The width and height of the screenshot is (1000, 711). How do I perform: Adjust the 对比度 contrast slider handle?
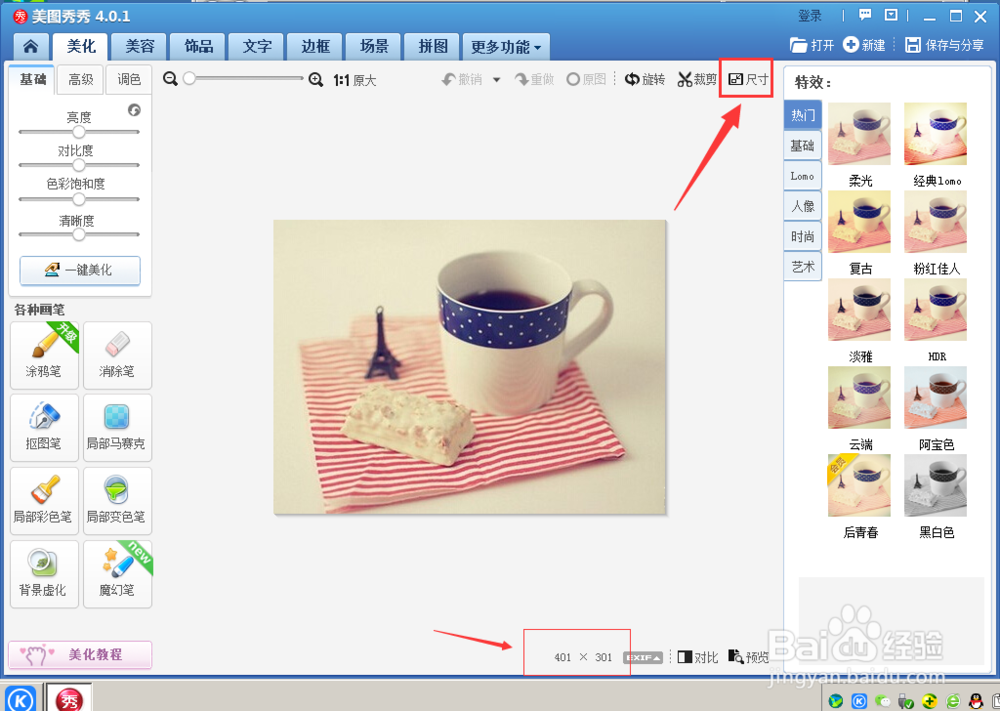click(x=78, y=165)
